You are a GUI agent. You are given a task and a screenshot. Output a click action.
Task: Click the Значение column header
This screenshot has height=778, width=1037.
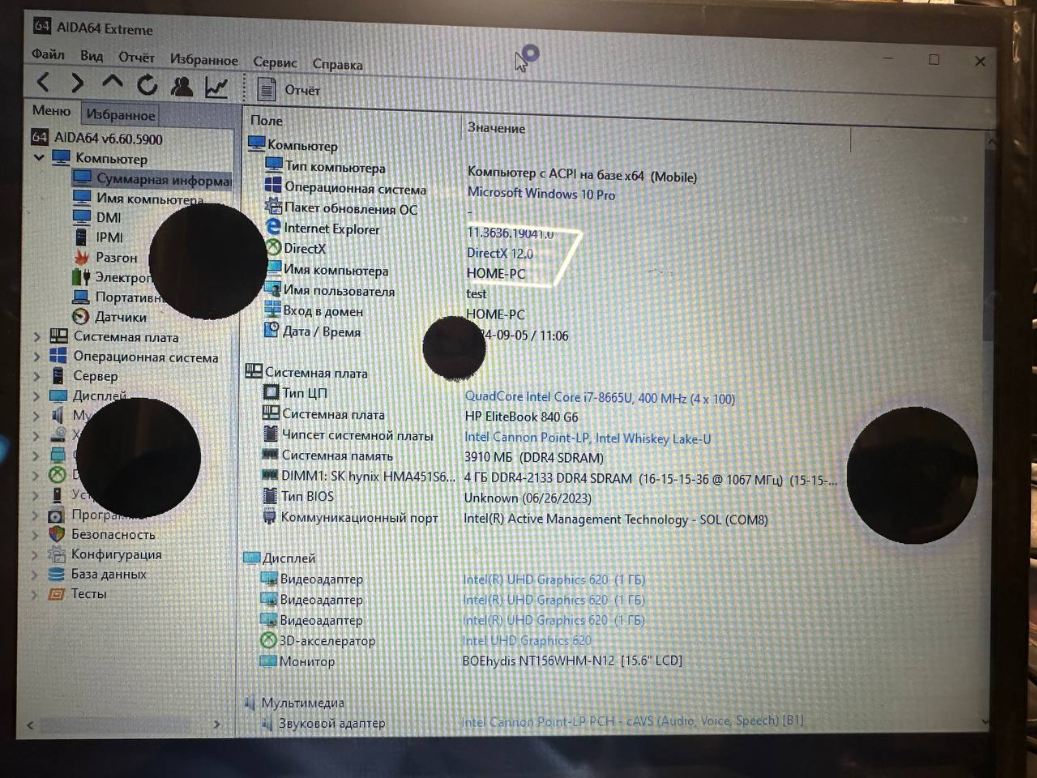[x=496, y=128]
